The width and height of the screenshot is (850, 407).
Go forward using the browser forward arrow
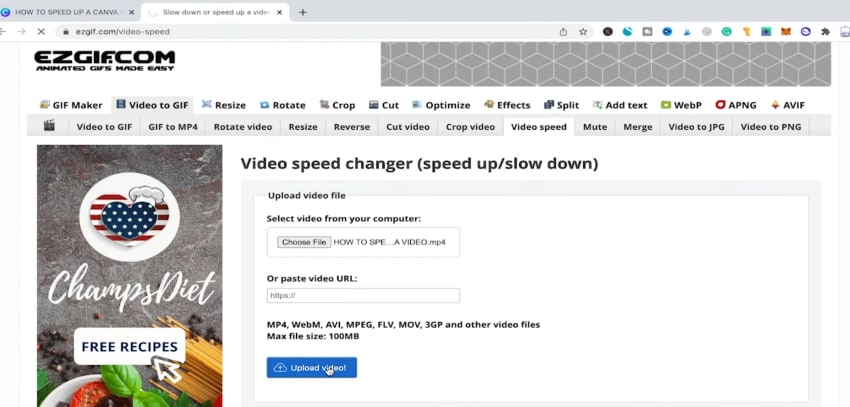pyautogui.click(x=21, y=31)
